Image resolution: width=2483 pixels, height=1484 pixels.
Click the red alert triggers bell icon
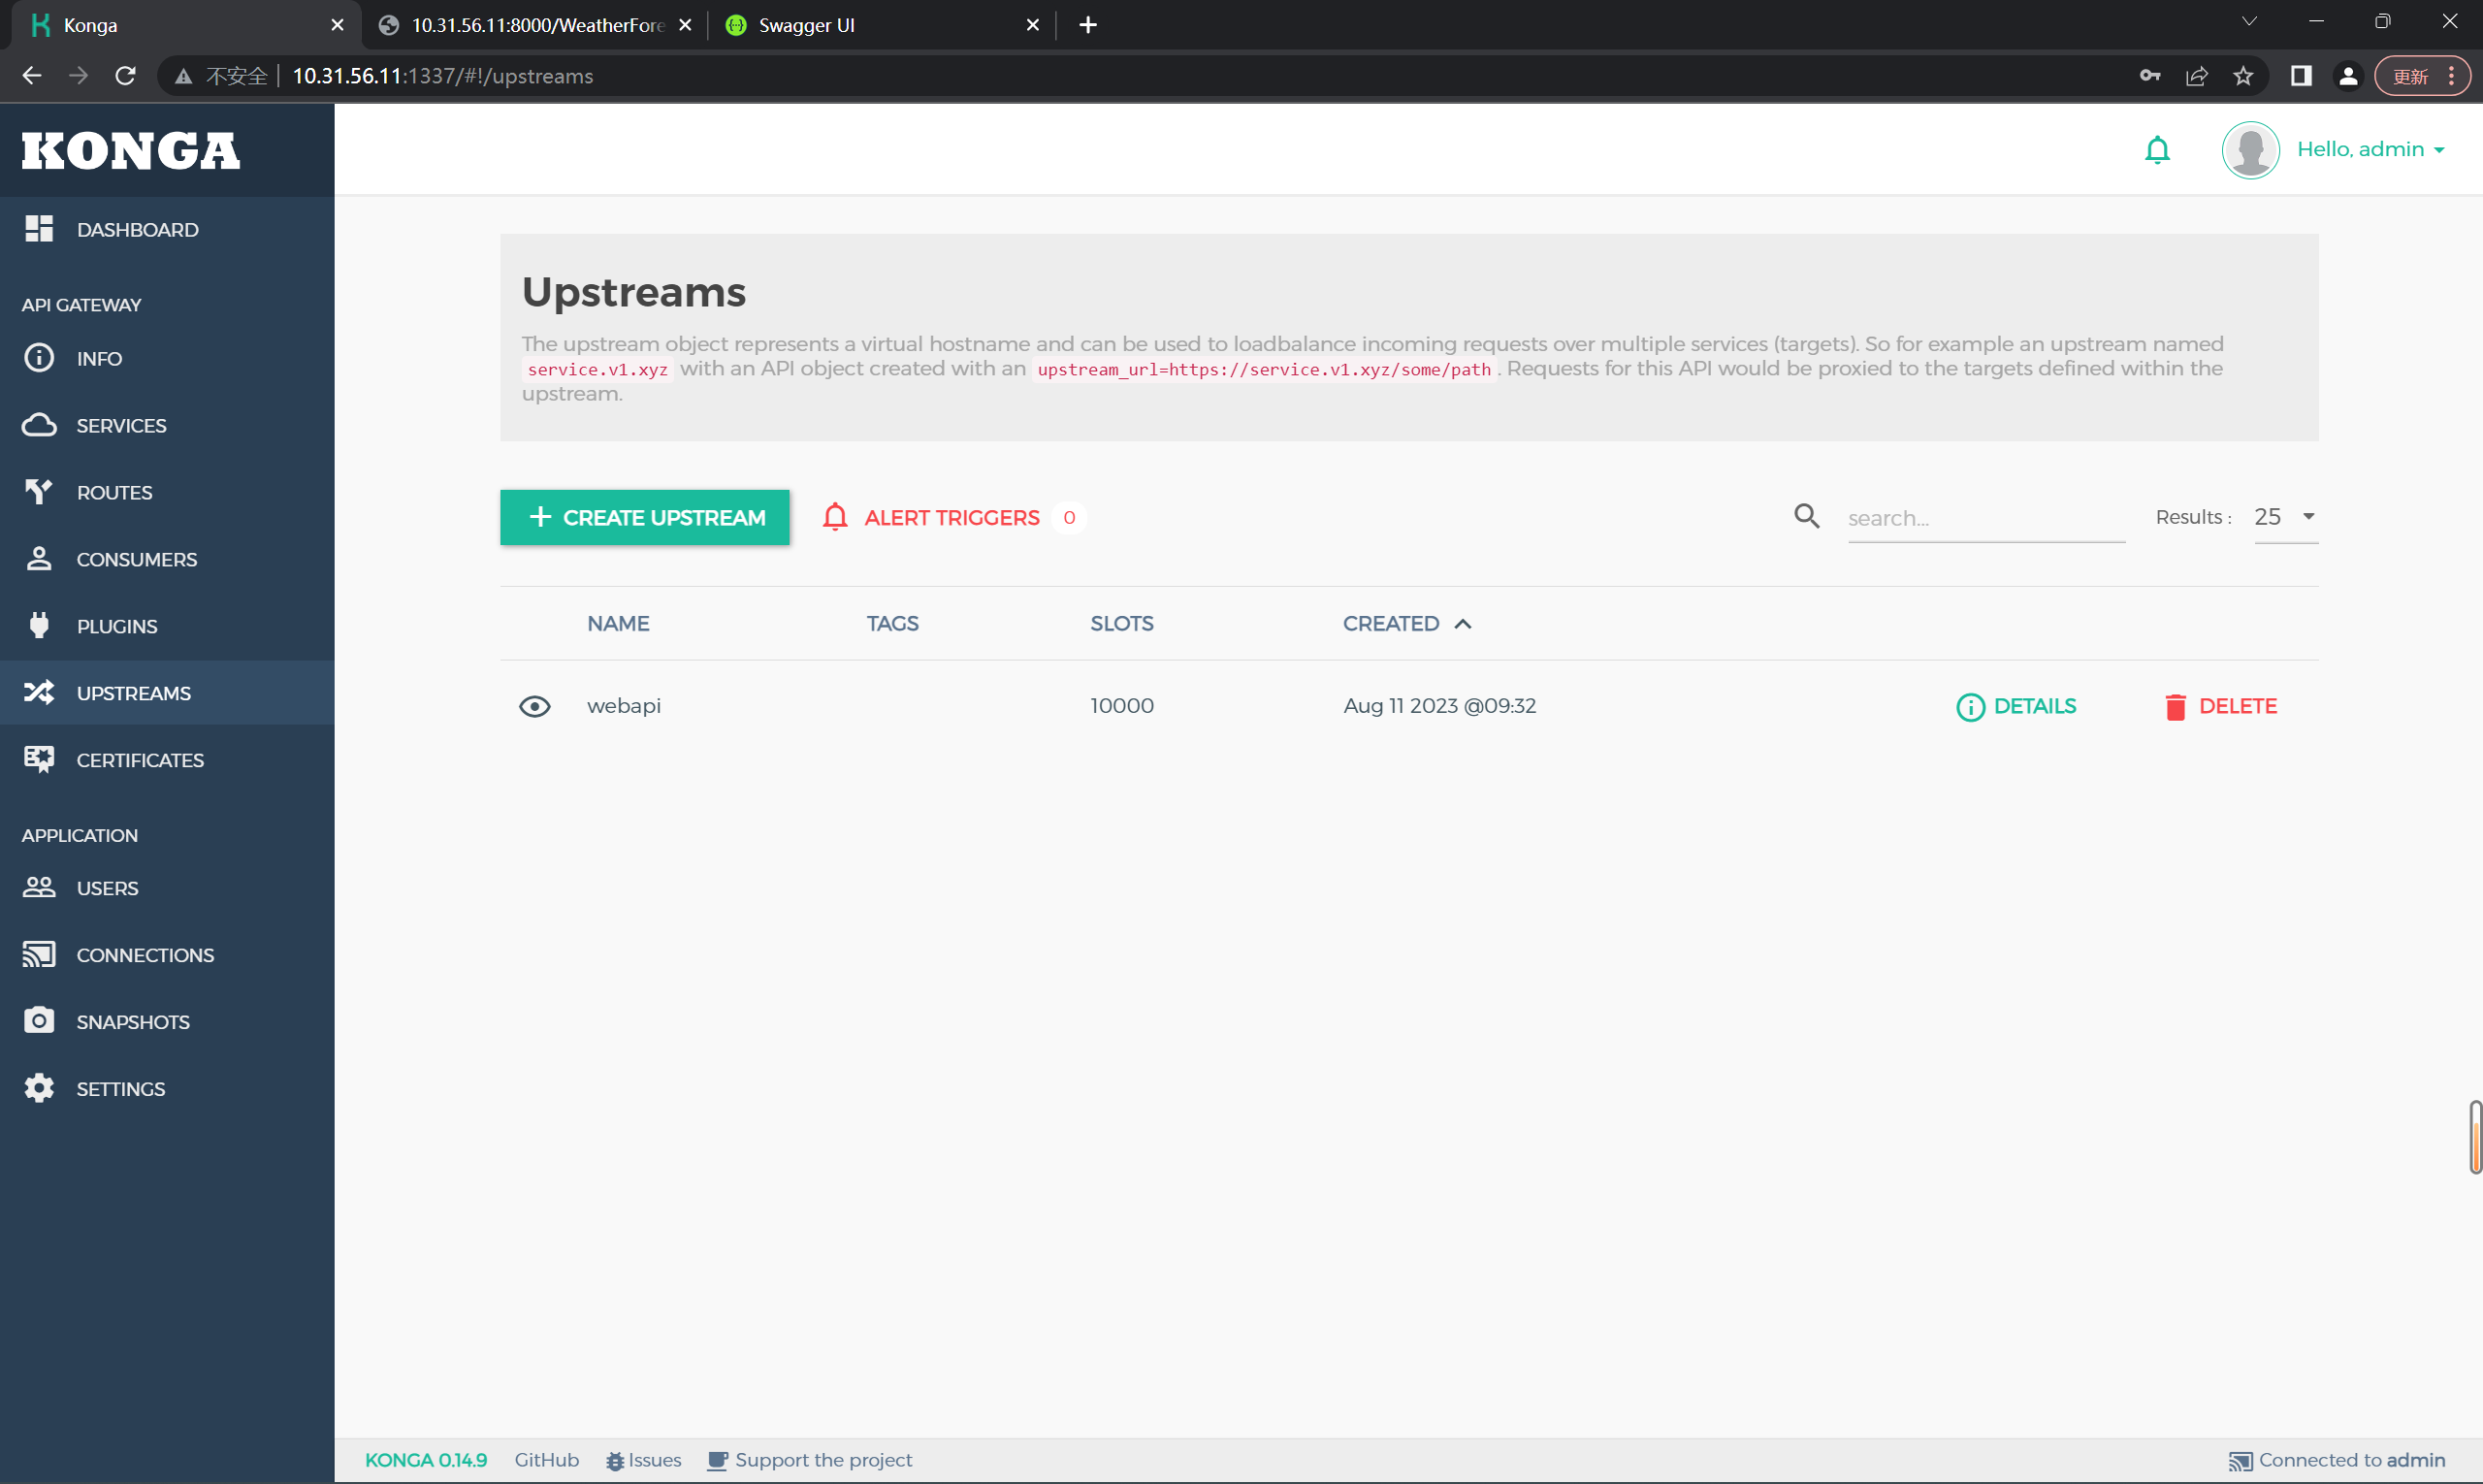(x=835, y=517)
